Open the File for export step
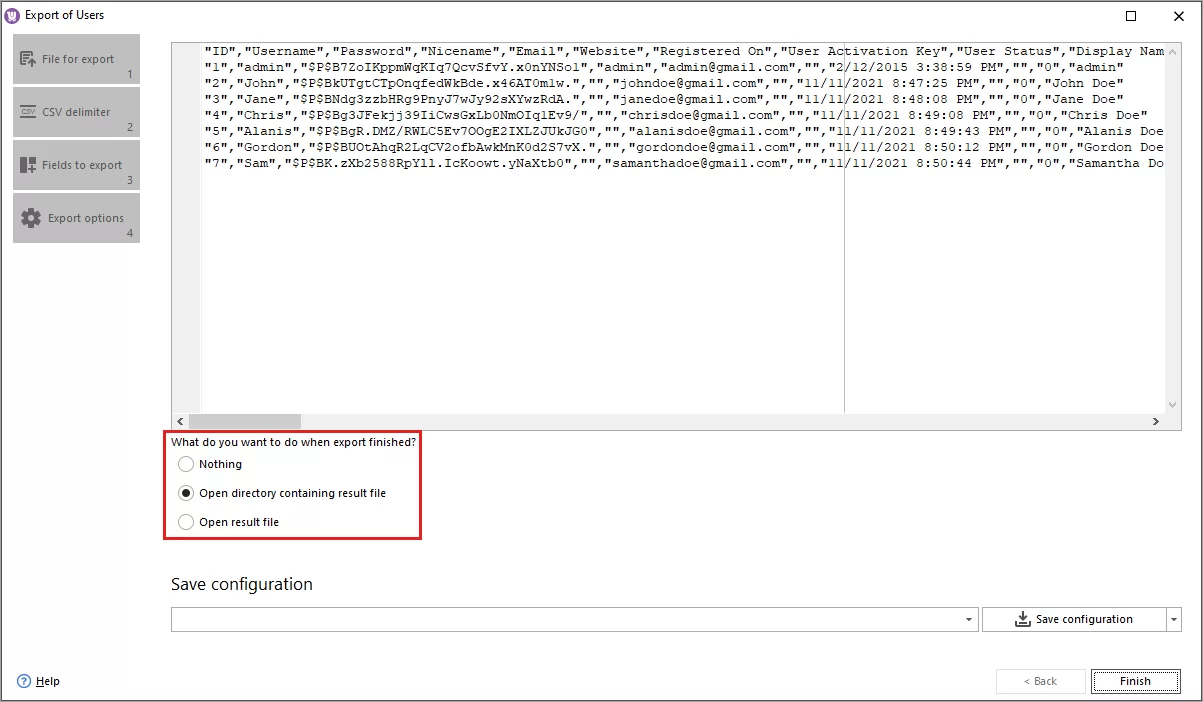 click(x=76, y=59)
